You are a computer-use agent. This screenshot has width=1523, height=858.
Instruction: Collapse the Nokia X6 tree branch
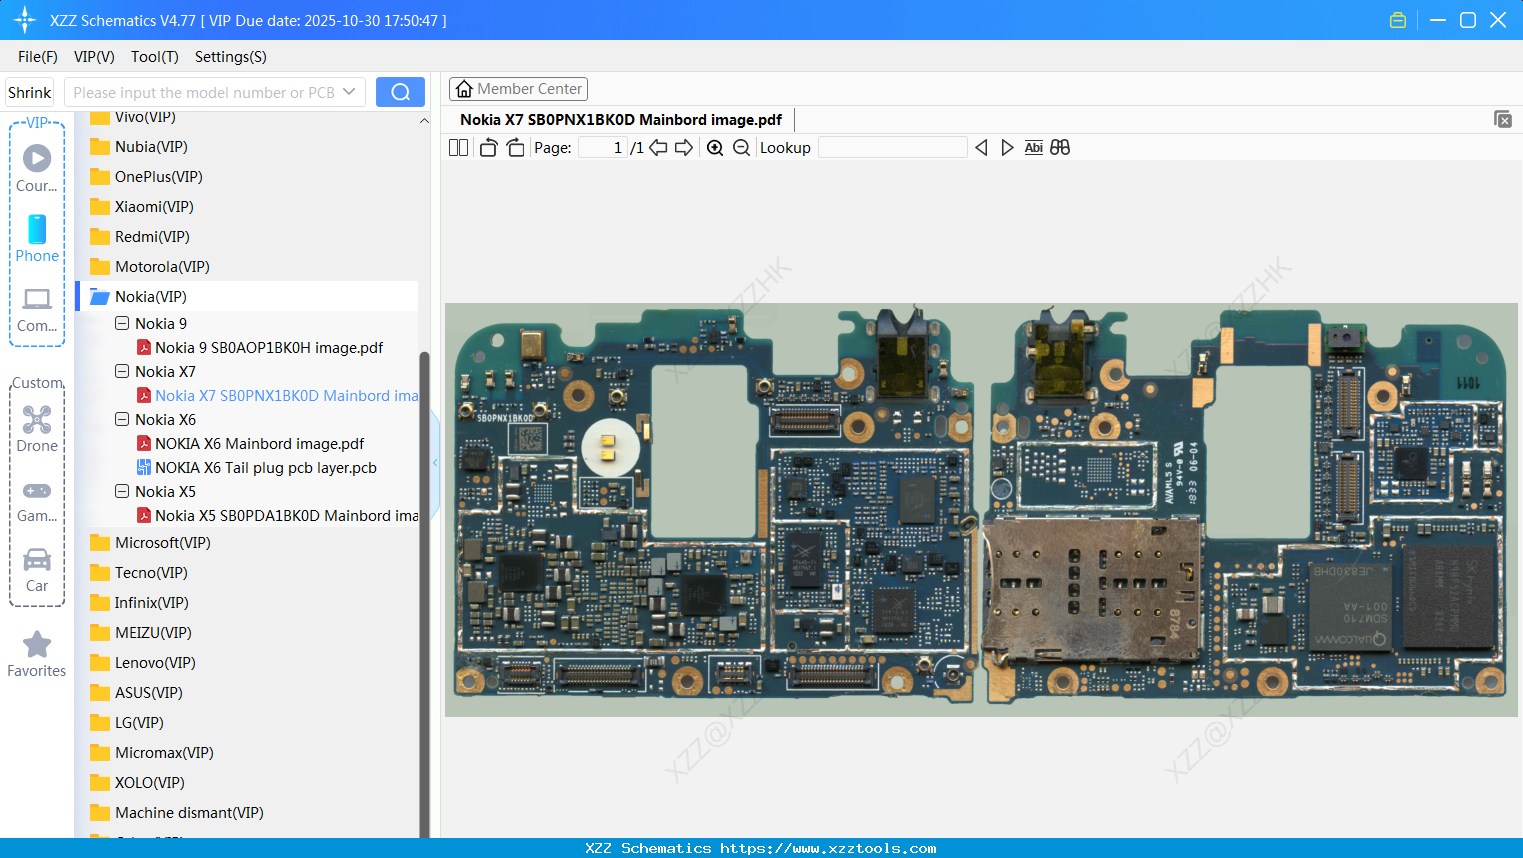pos(120,419)
